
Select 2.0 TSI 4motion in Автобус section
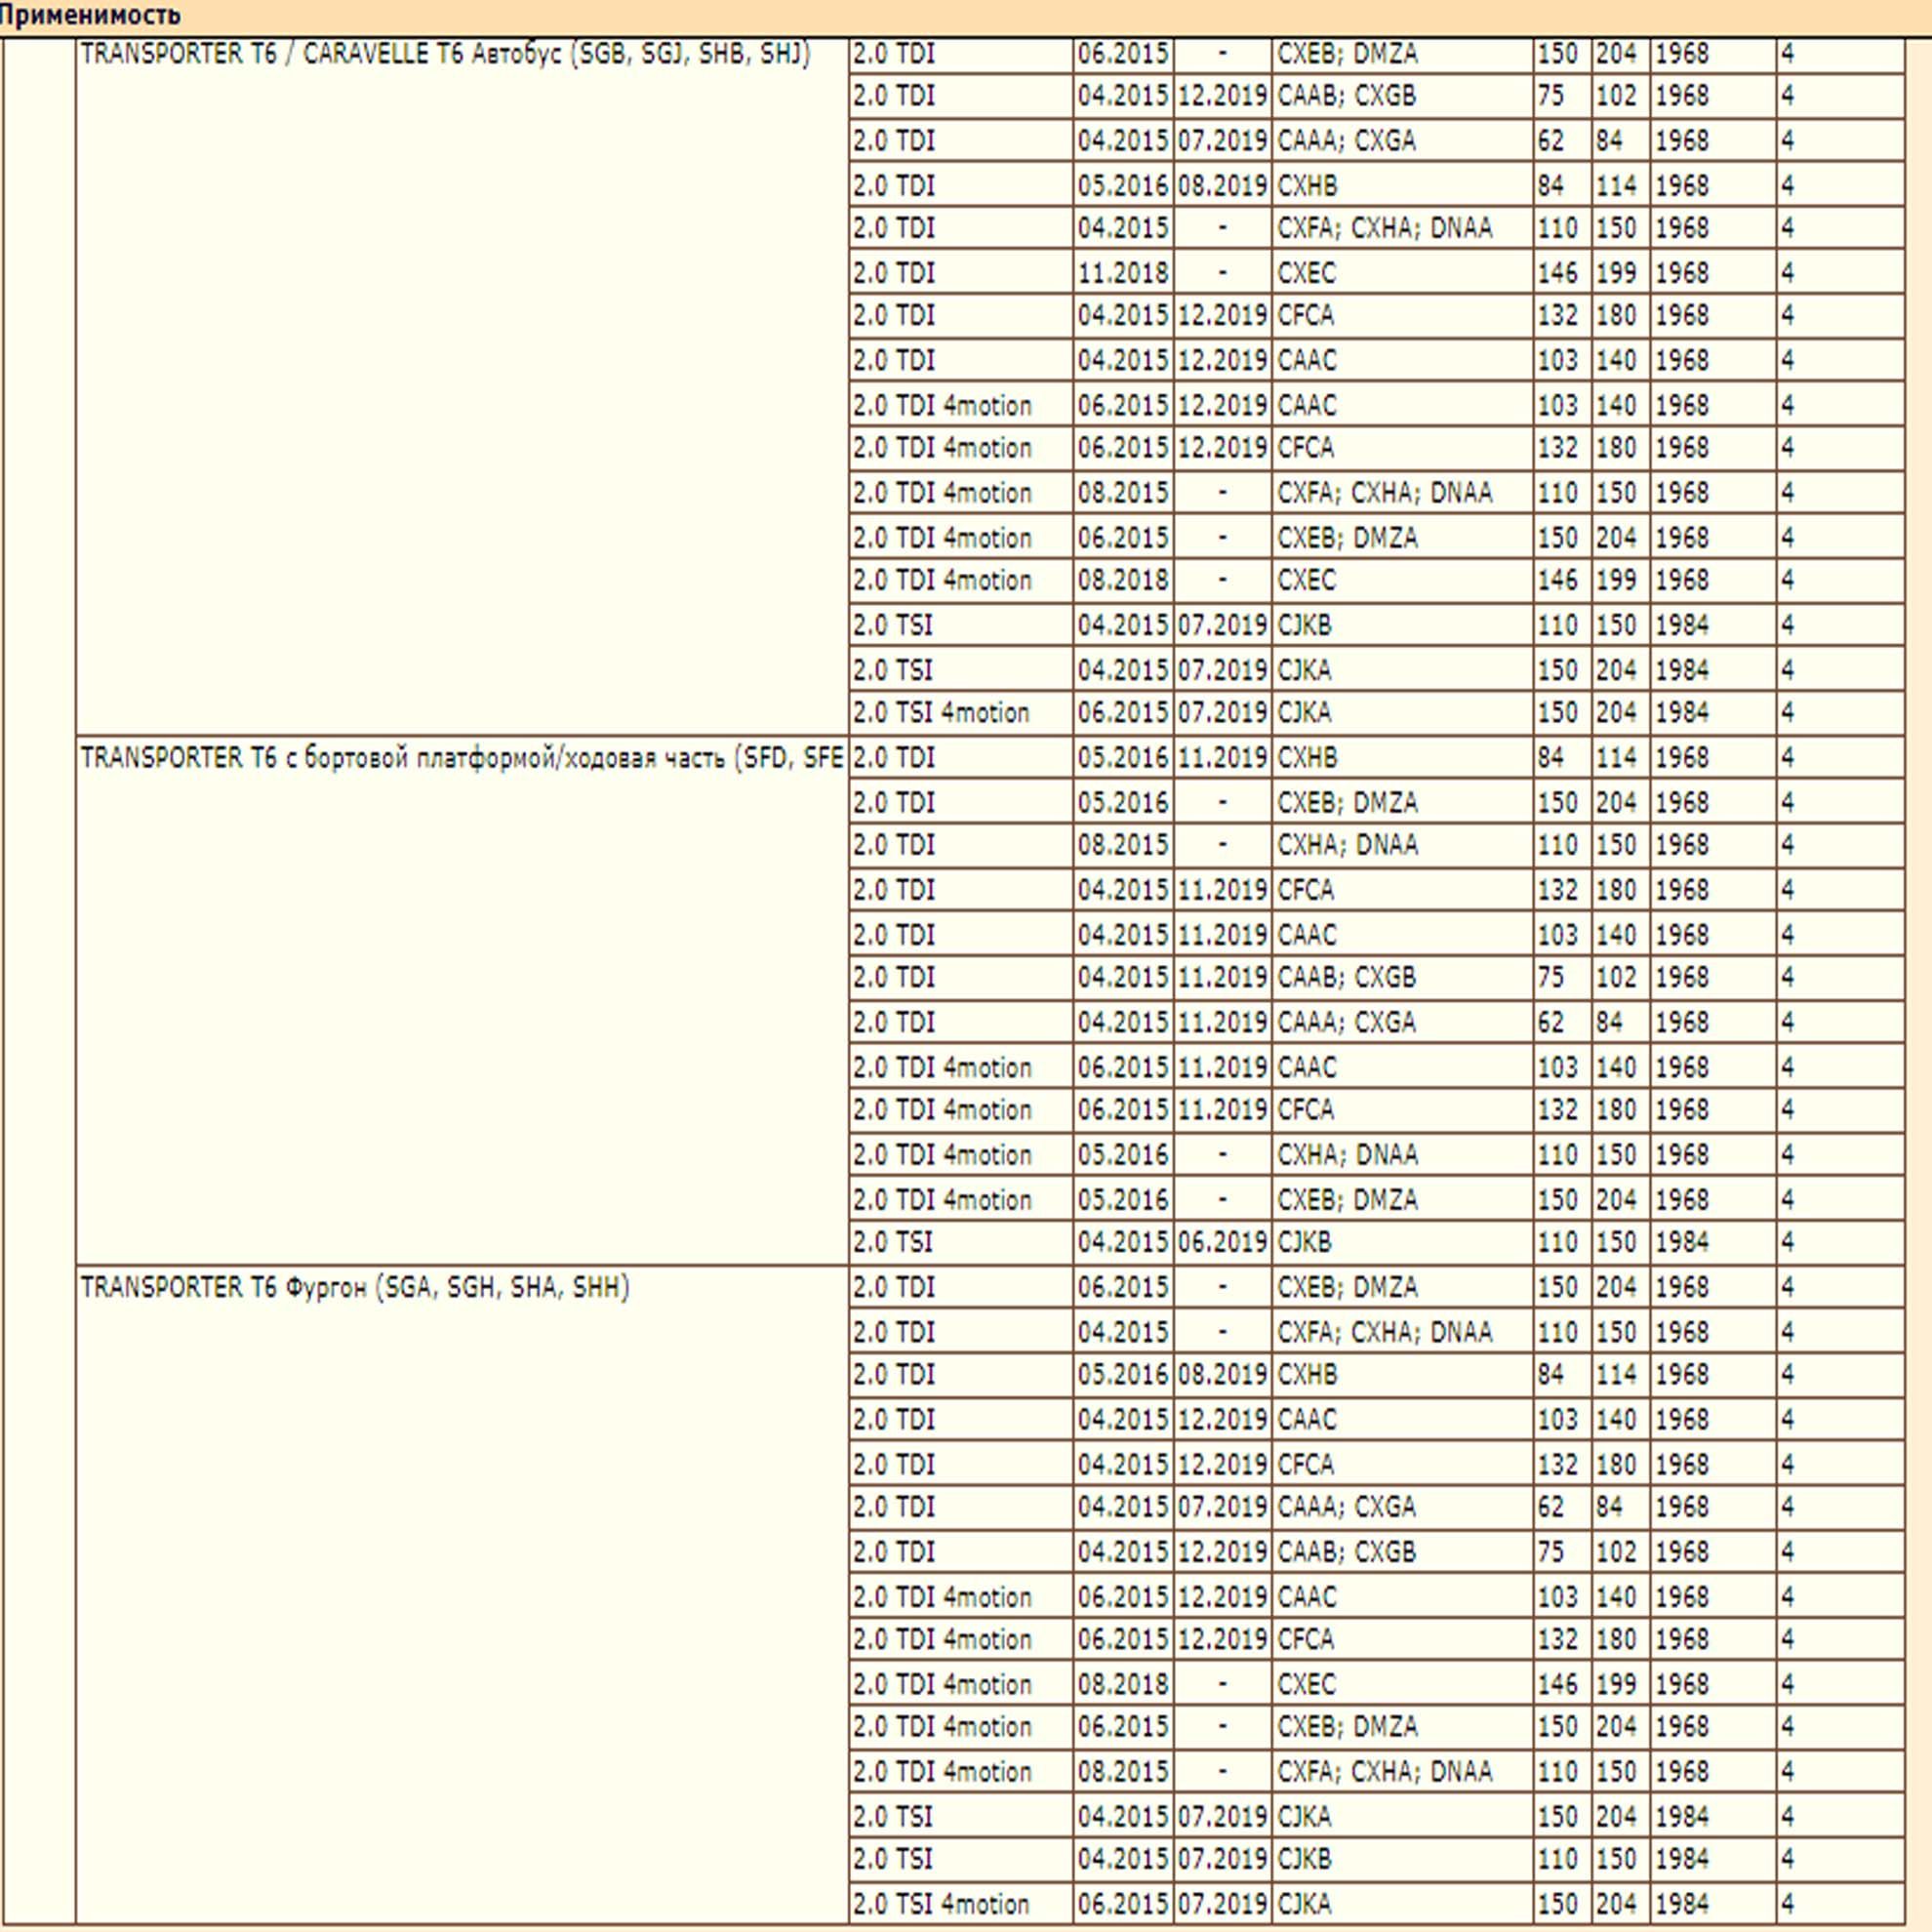(x=941, y=713)
